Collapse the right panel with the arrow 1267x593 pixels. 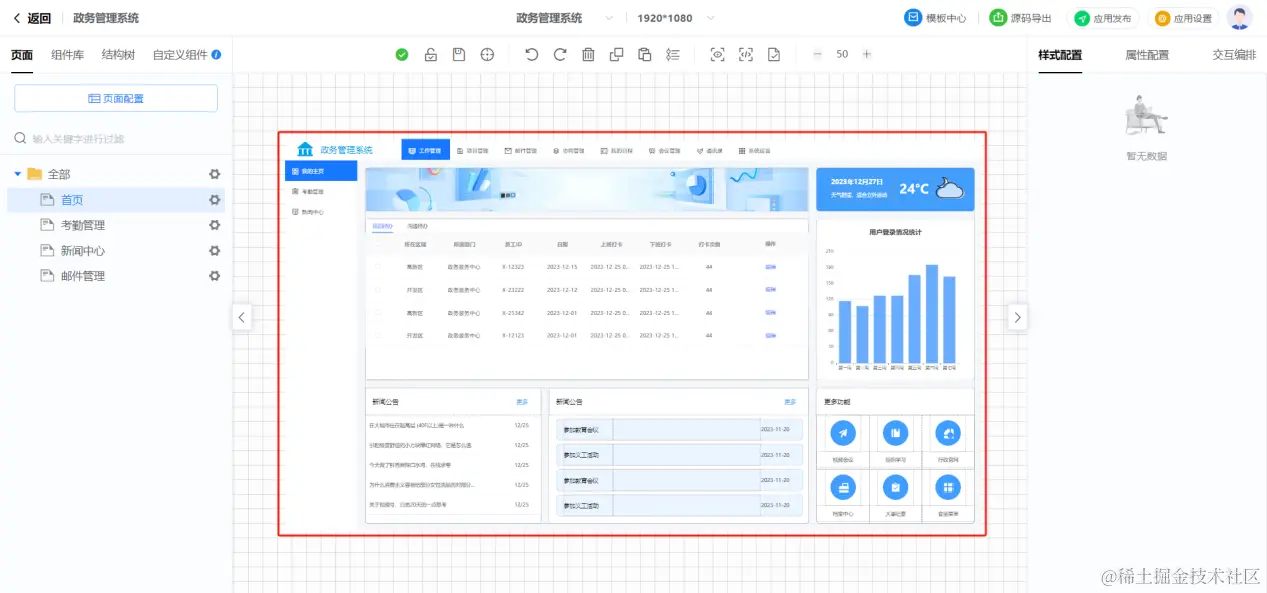click(1017, 317)
